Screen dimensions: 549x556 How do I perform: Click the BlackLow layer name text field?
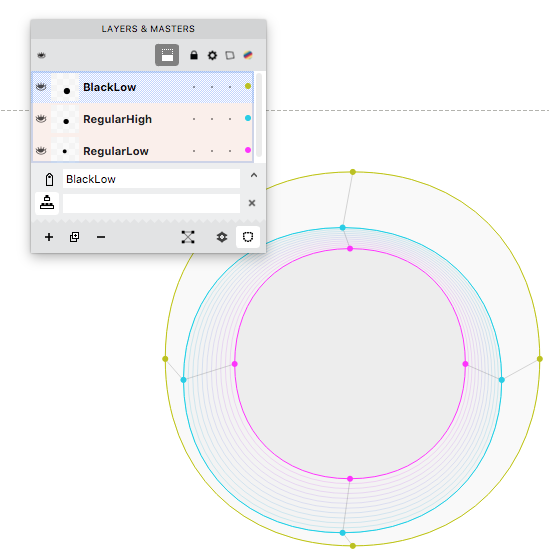(x=151, y=179)
